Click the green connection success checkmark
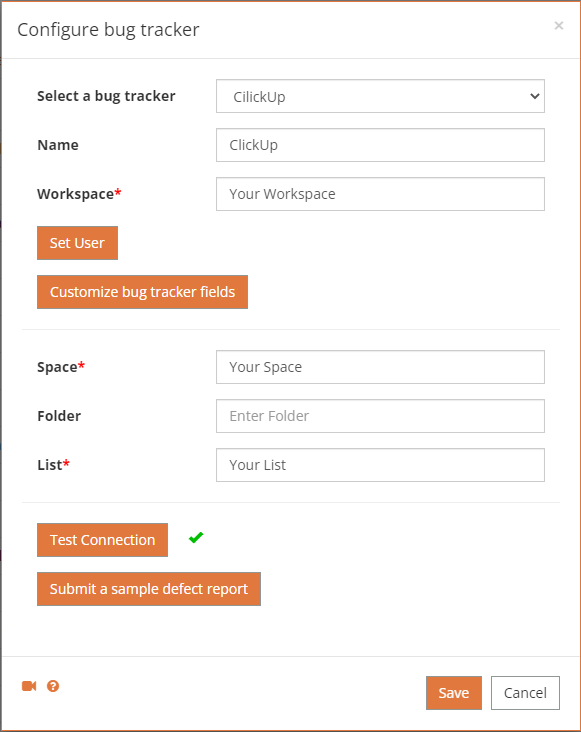The height and width of the screenshot is (732, 581). pos(196,538)
